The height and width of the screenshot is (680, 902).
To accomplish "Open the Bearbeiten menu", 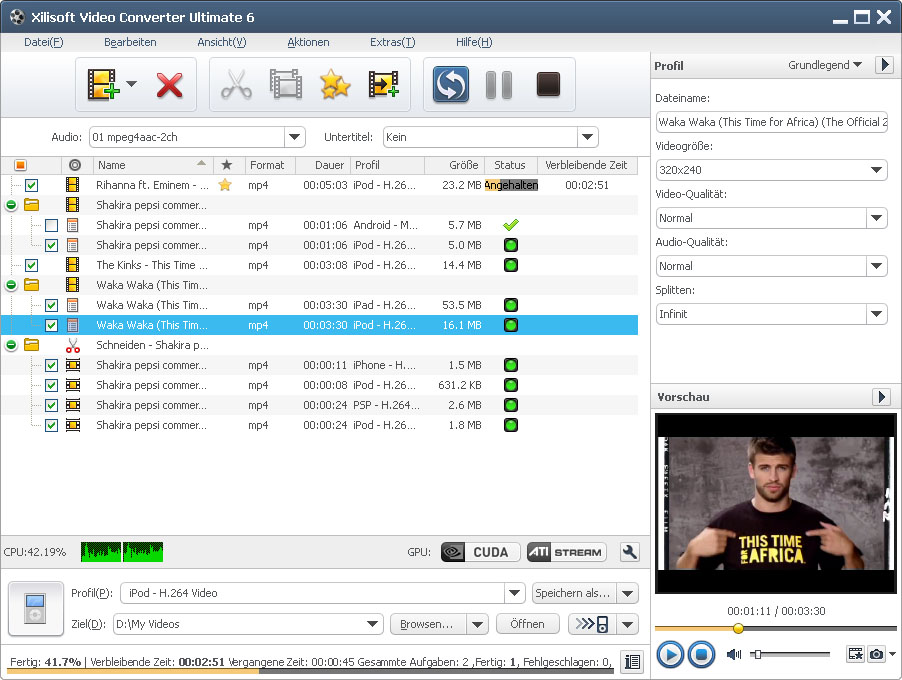I will coord(130,42).
